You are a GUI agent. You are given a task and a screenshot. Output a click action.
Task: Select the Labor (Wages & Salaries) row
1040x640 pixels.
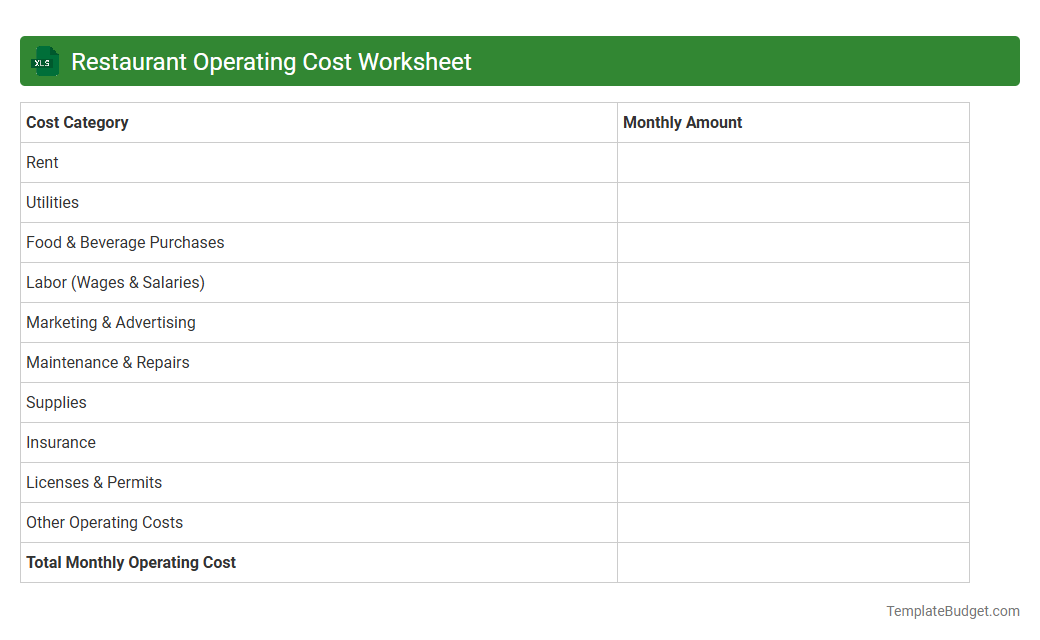pyautogui.click(x=115, y=282)
